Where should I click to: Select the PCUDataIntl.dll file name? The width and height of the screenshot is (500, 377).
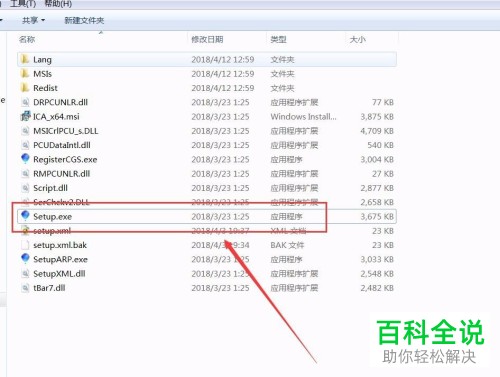(62, 145)
